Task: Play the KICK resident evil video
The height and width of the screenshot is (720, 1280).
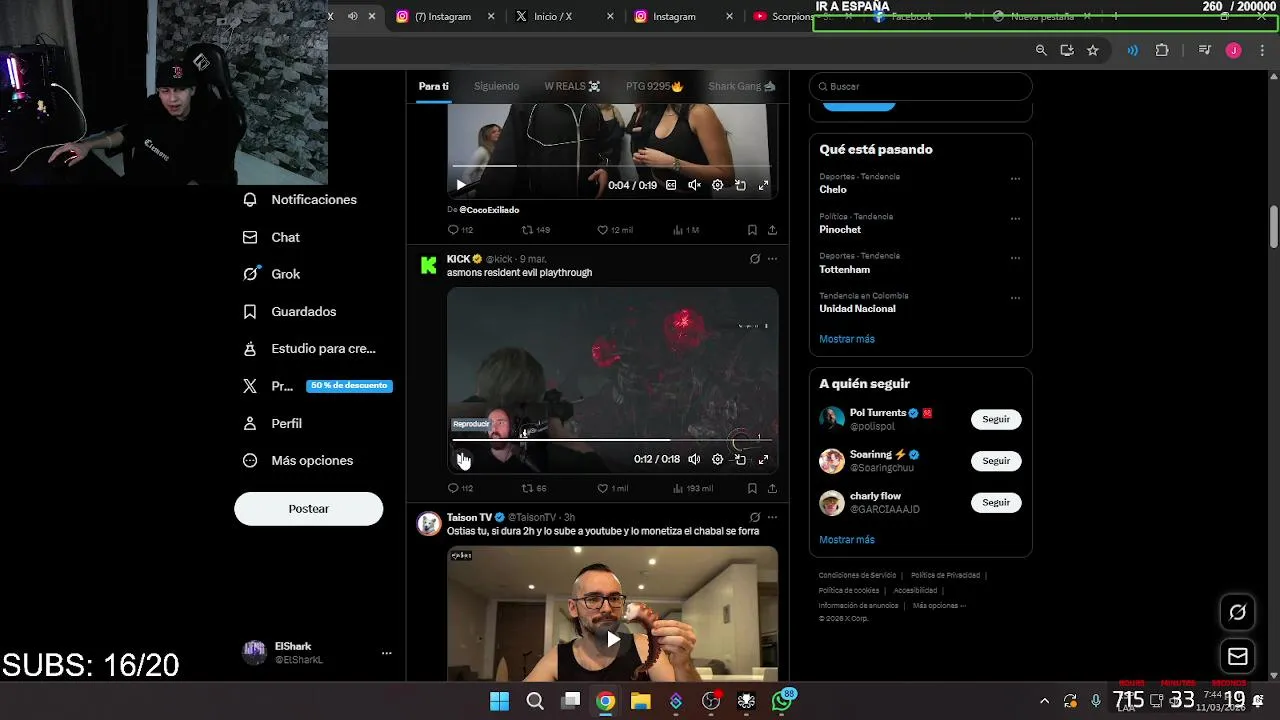Action: pos(461,459)
